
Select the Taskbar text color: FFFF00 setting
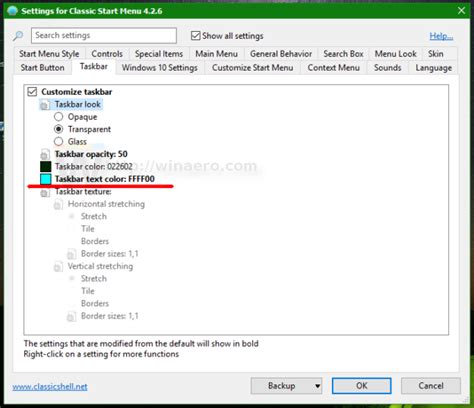(105, 179)
